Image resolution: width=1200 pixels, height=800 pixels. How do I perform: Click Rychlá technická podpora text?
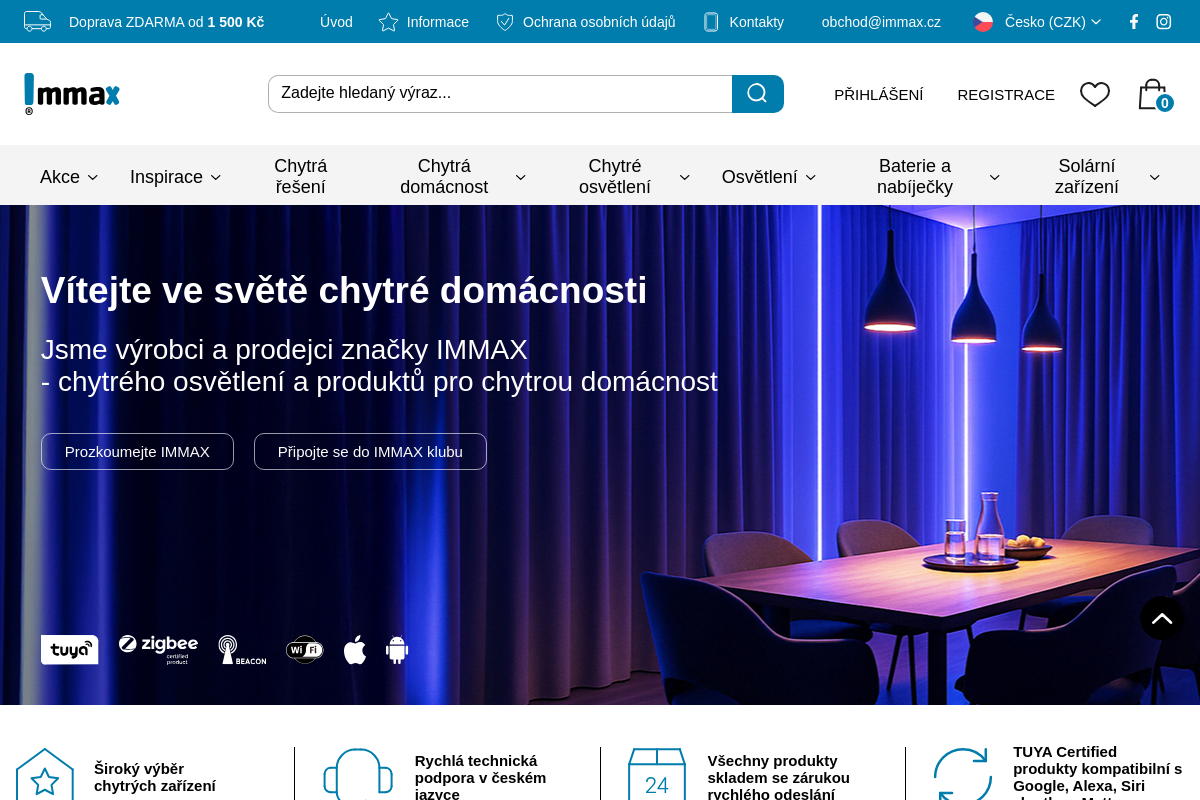(481, 777)
